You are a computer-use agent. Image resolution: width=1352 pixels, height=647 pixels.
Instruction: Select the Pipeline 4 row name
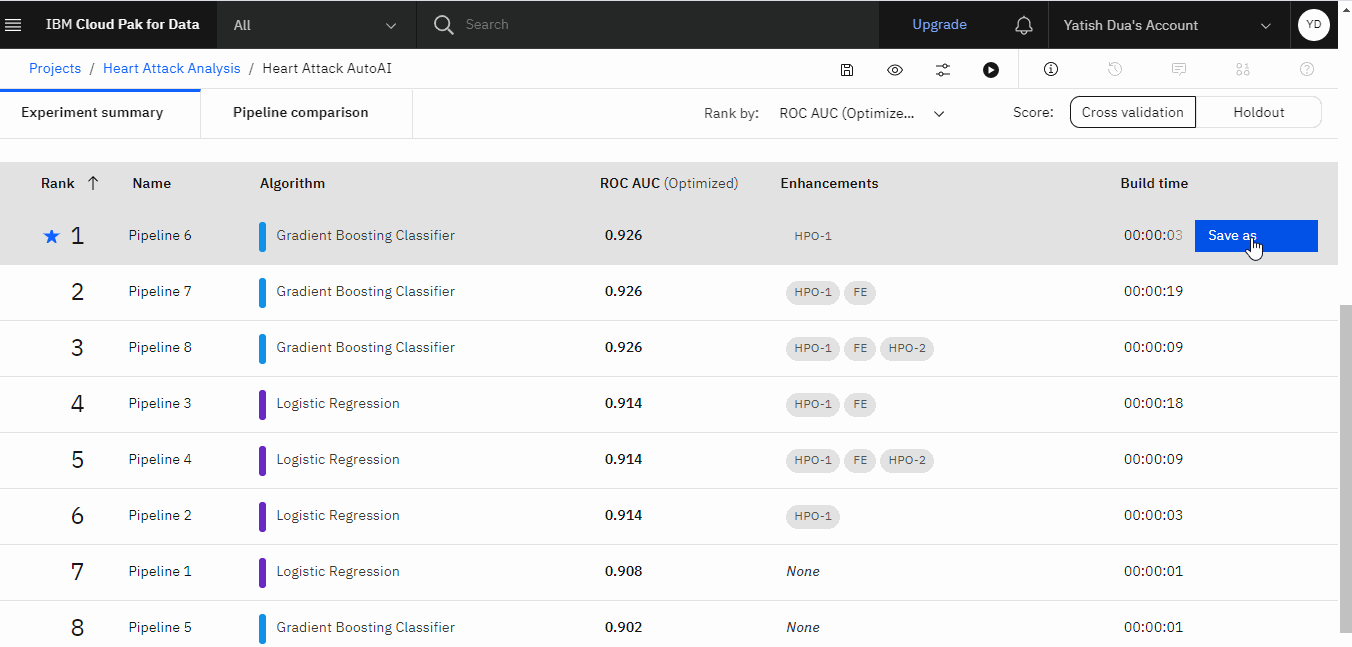coord(160,460)
